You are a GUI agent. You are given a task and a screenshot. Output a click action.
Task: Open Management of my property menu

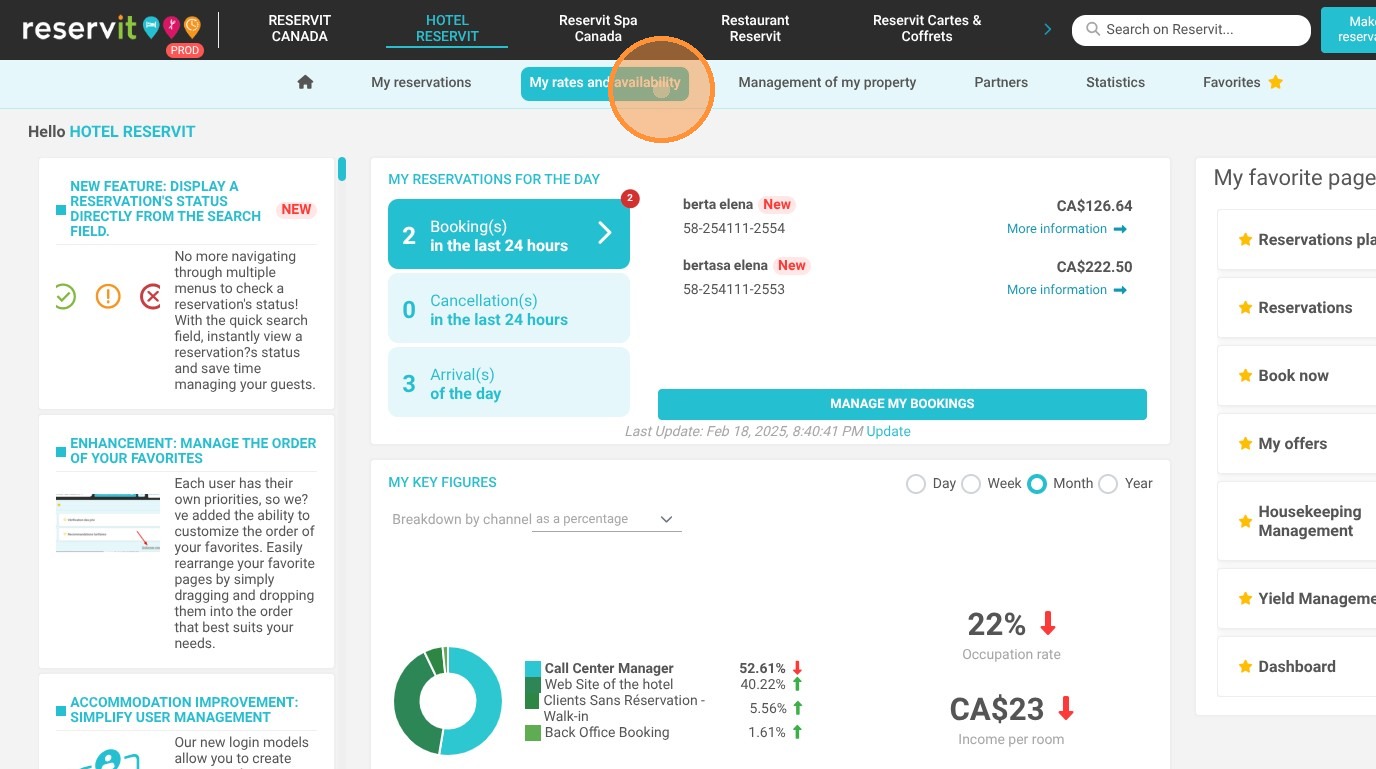pos(827,83)
